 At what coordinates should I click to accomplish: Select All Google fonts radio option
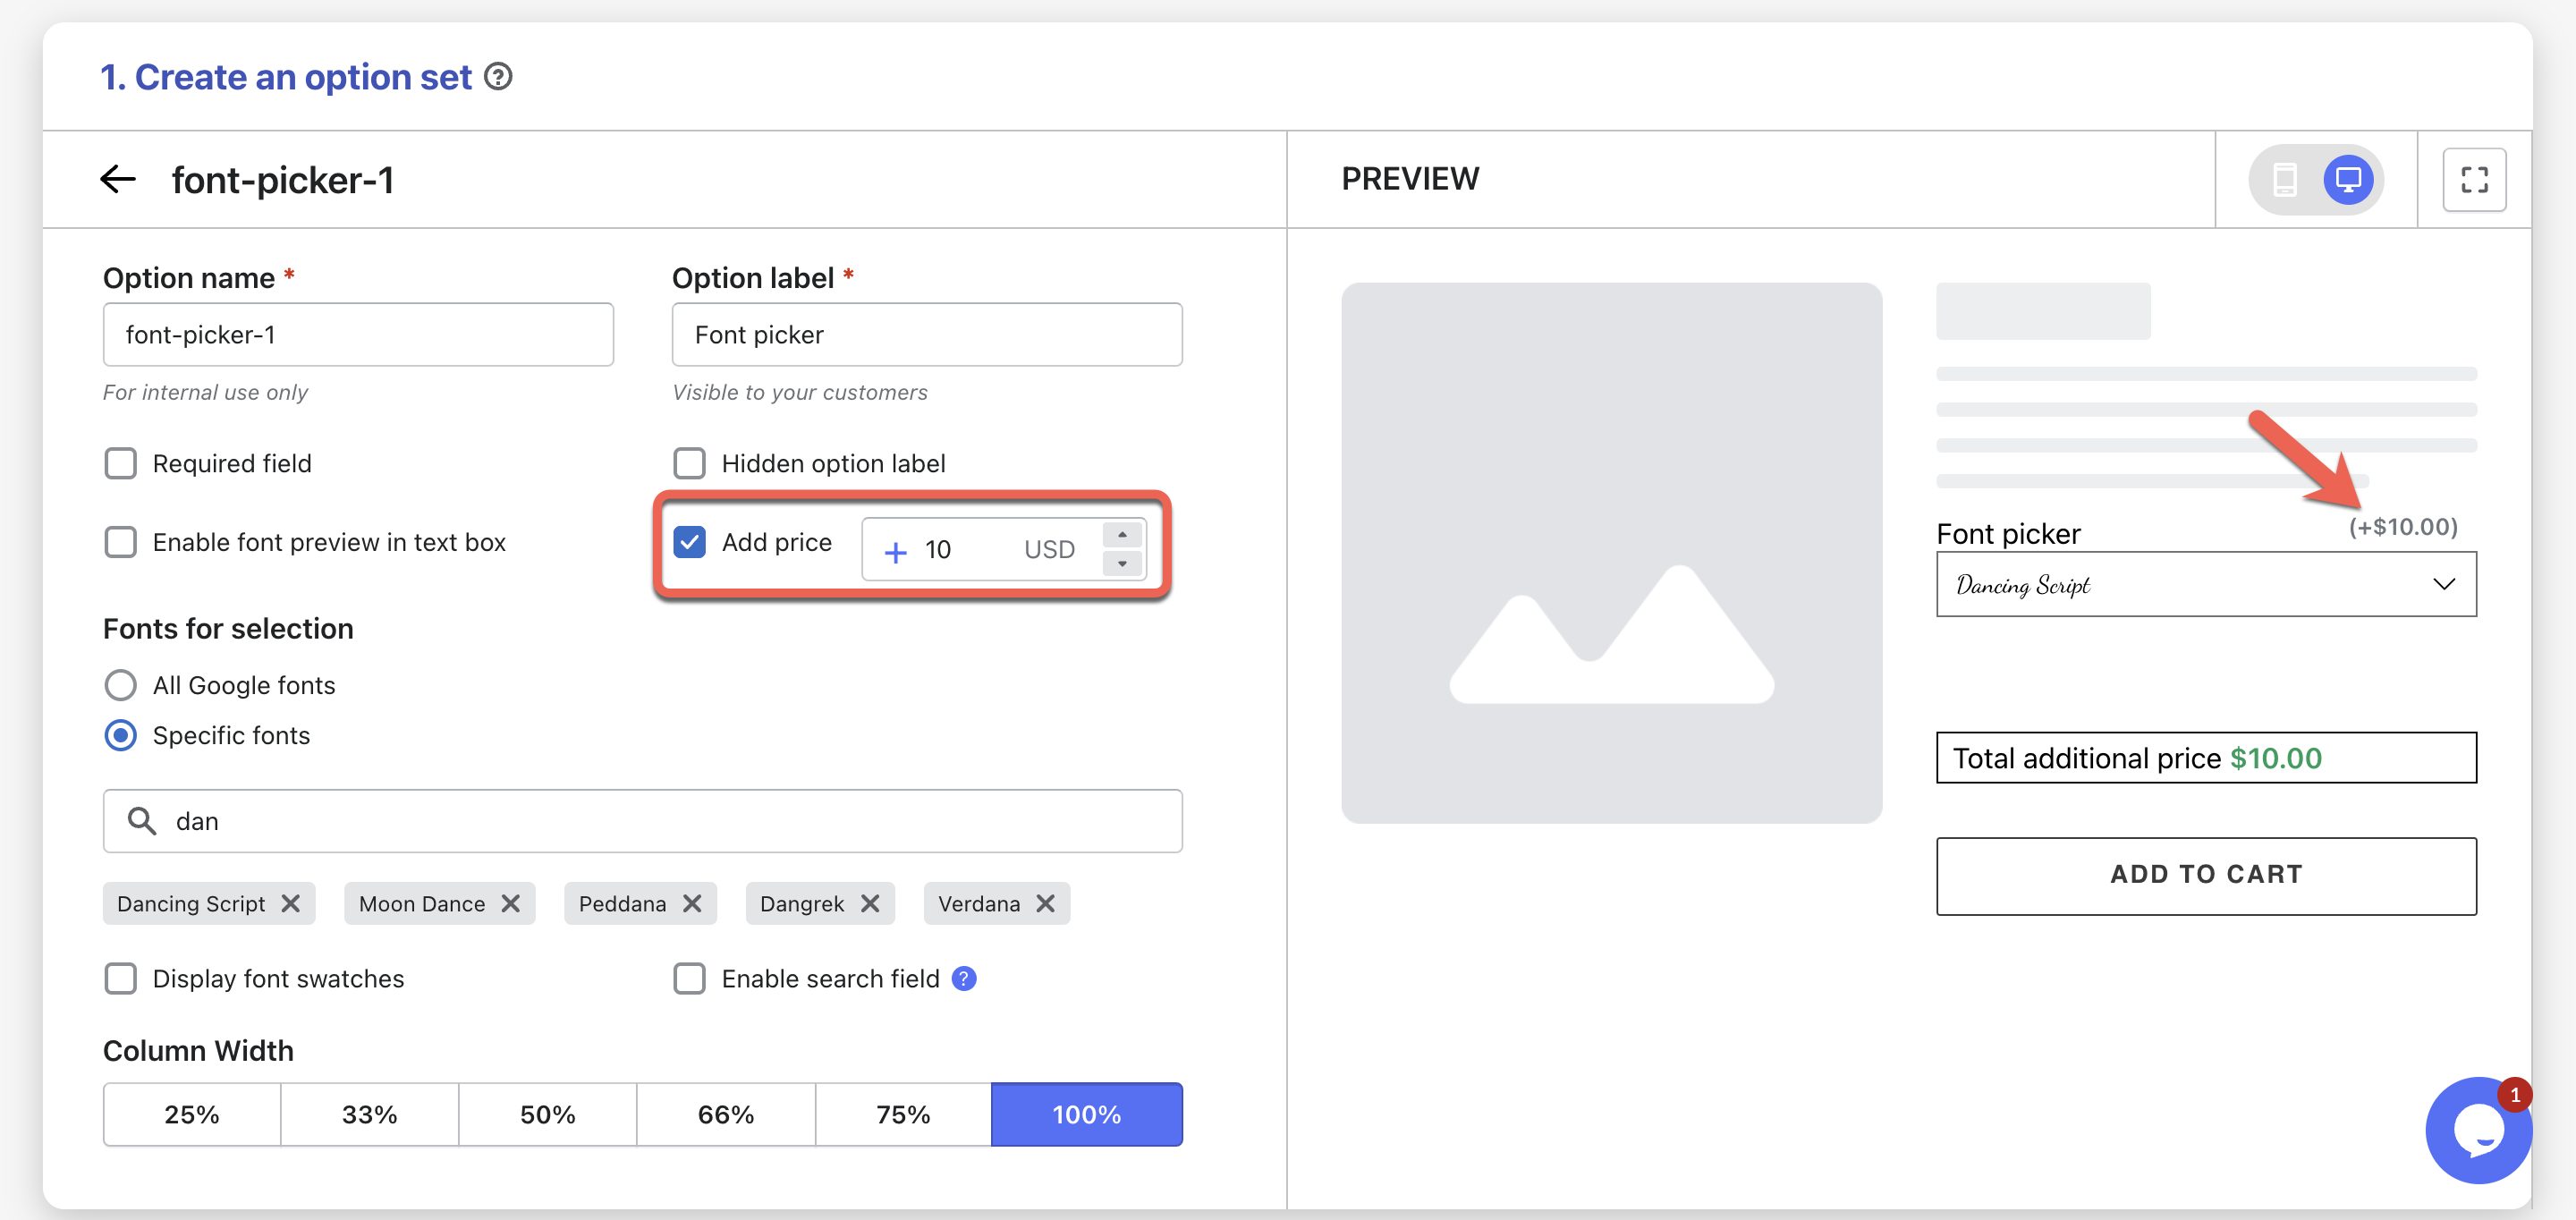pyautogui.click(x=121, y=686)
